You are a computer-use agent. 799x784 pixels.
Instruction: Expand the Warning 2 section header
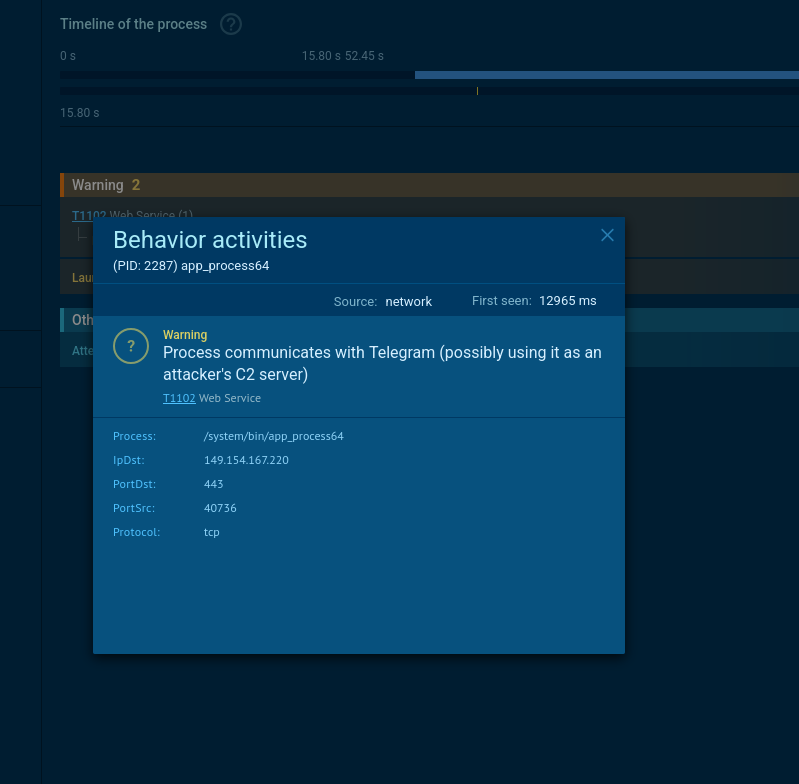pos(429,185)
